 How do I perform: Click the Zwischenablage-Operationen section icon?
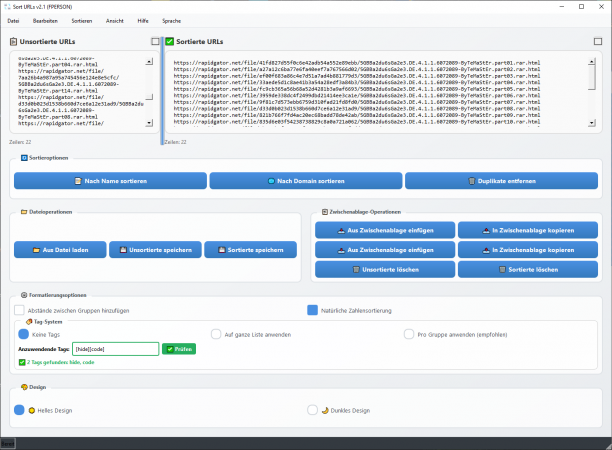coord(325,212)
